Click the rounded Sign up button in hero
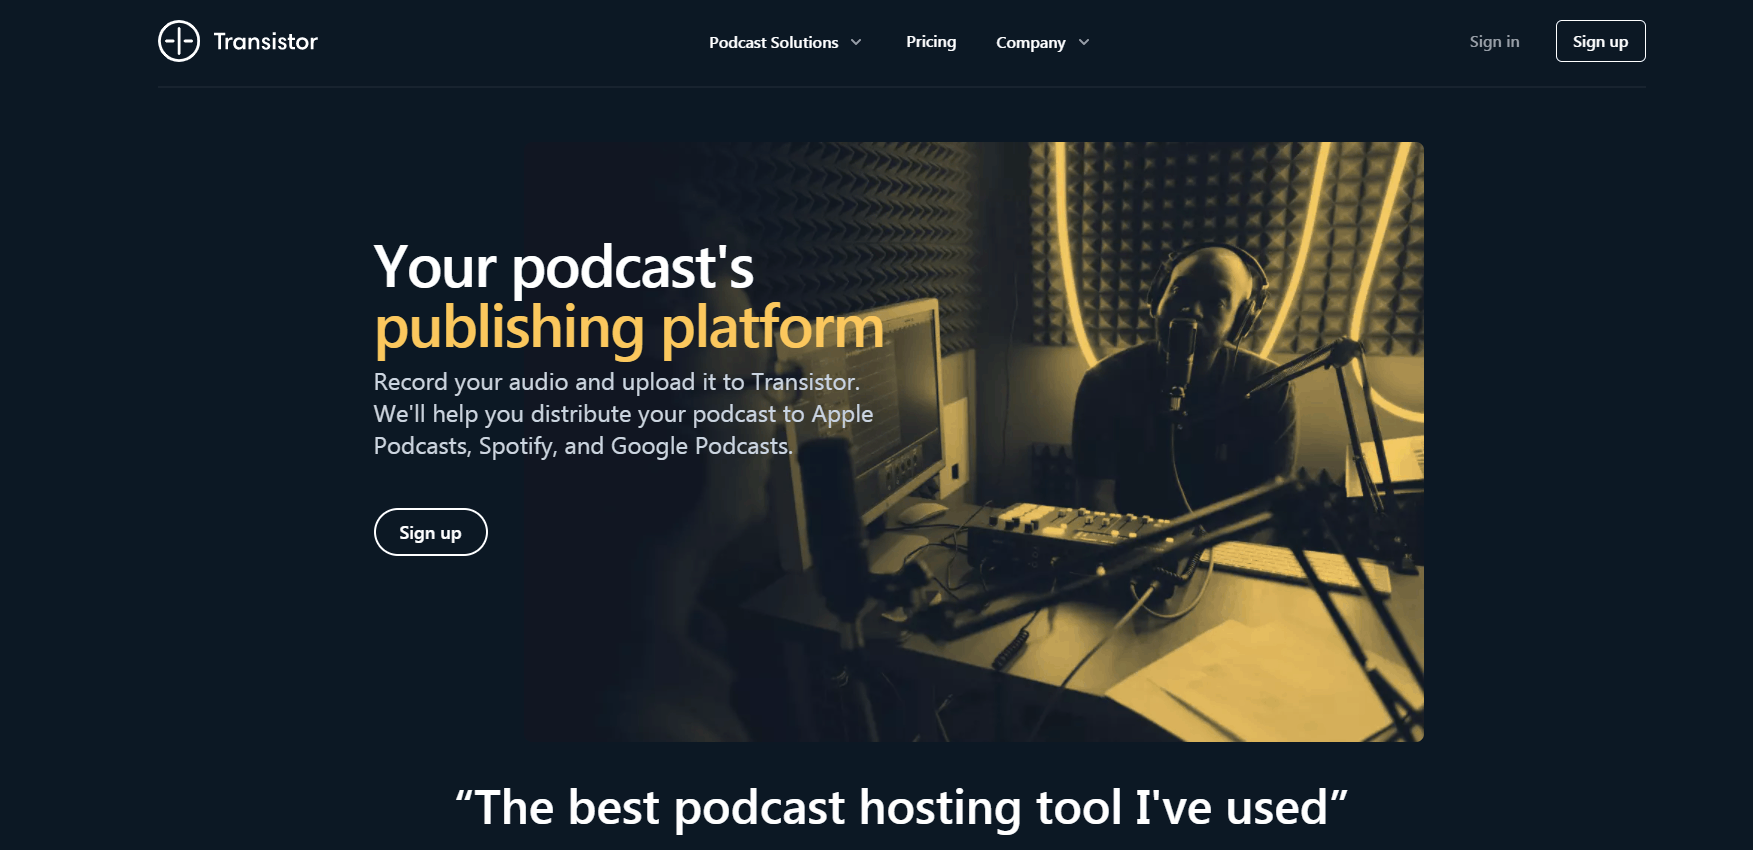This screenshot has height=850, width=1753. (430, 532)
